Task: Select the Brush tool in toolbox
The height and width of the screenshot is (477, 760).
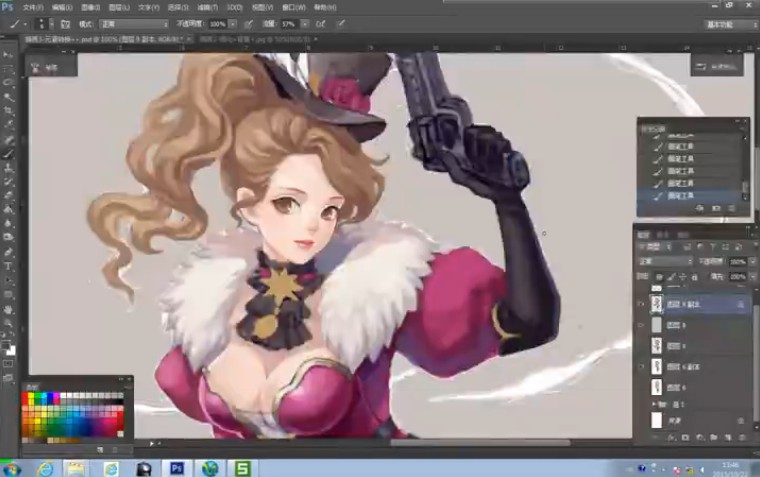Action: [8, 154]
